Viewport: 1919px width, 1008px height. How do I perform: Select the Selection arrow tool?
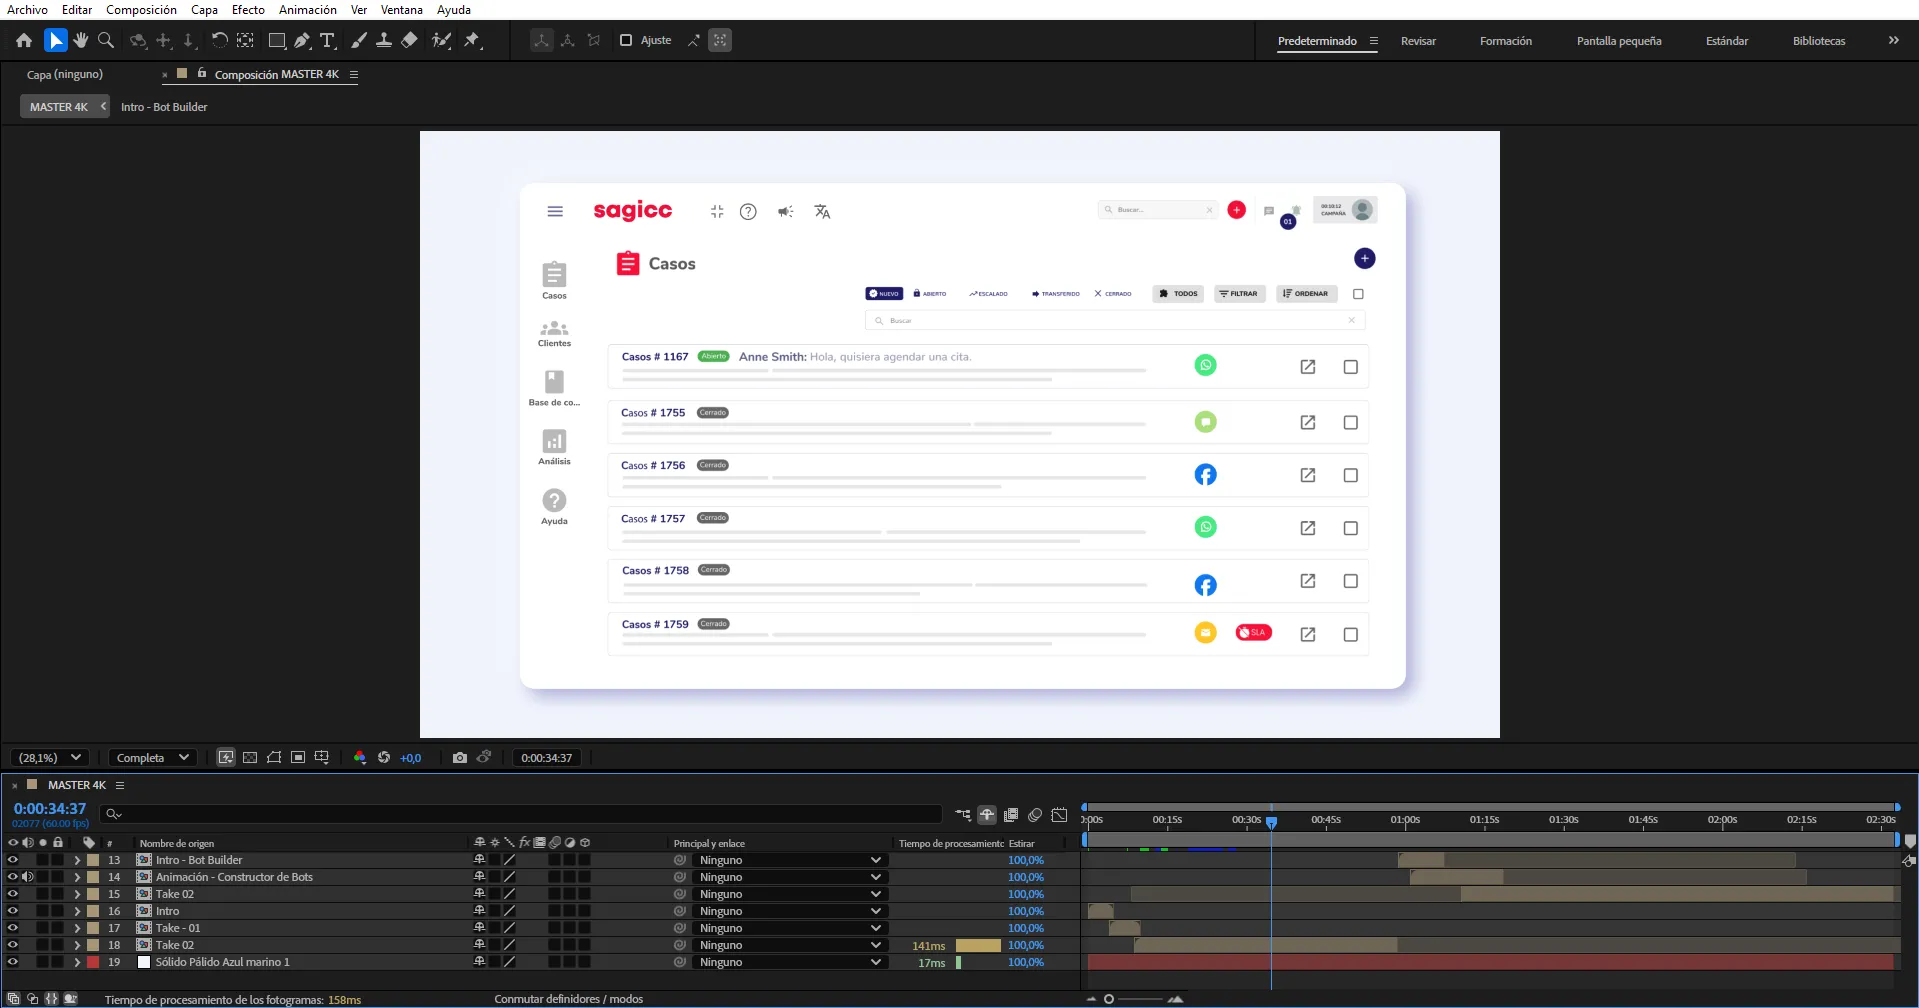[x=56, y=40]
